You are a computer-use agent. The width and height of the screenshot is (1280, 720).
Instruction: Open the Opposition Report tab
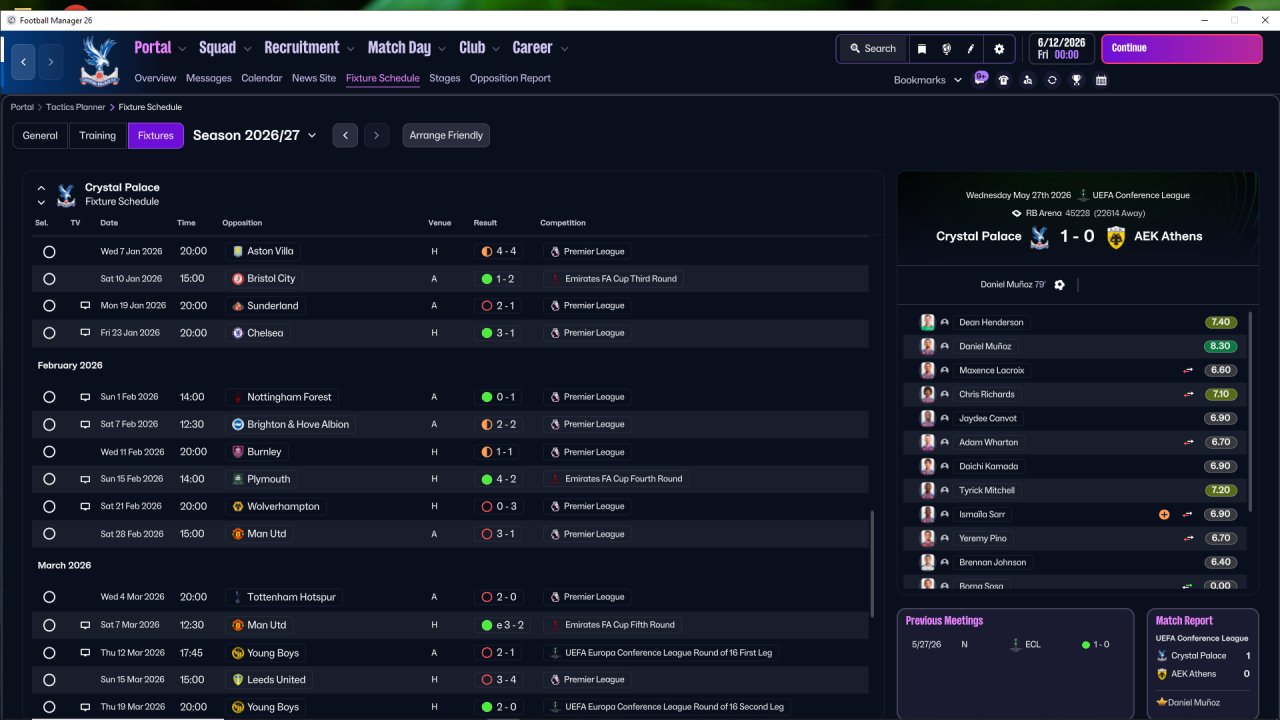[x=510, y=78]
